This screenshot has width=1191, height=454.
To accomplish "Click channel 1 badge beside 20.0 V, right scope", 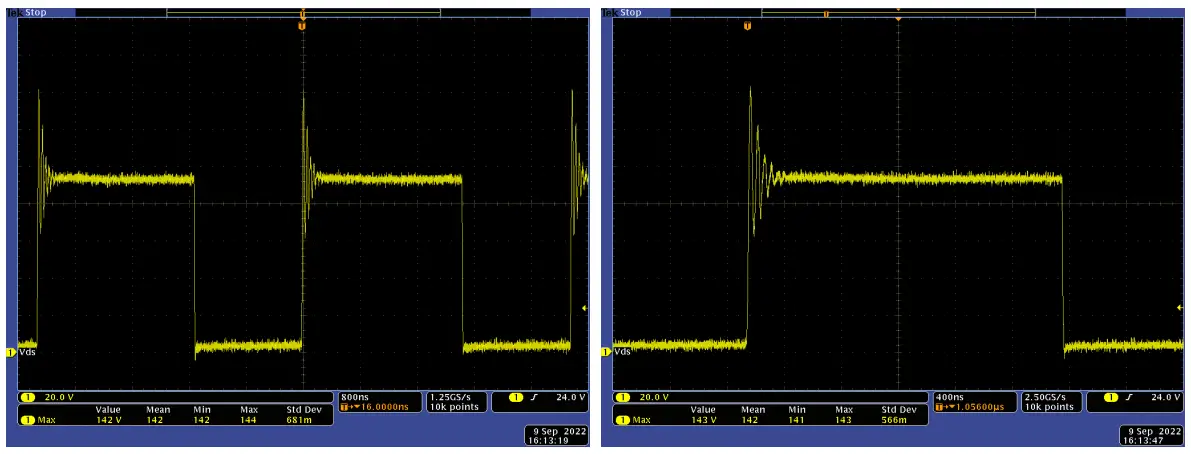I will [x=623, y=398].
